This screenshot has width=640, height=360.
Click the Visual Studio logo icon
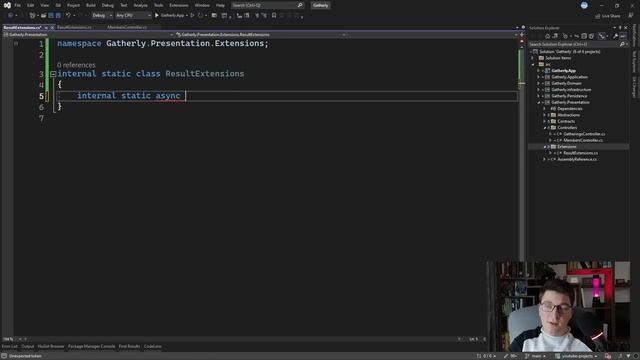click(x=7, y=5)
